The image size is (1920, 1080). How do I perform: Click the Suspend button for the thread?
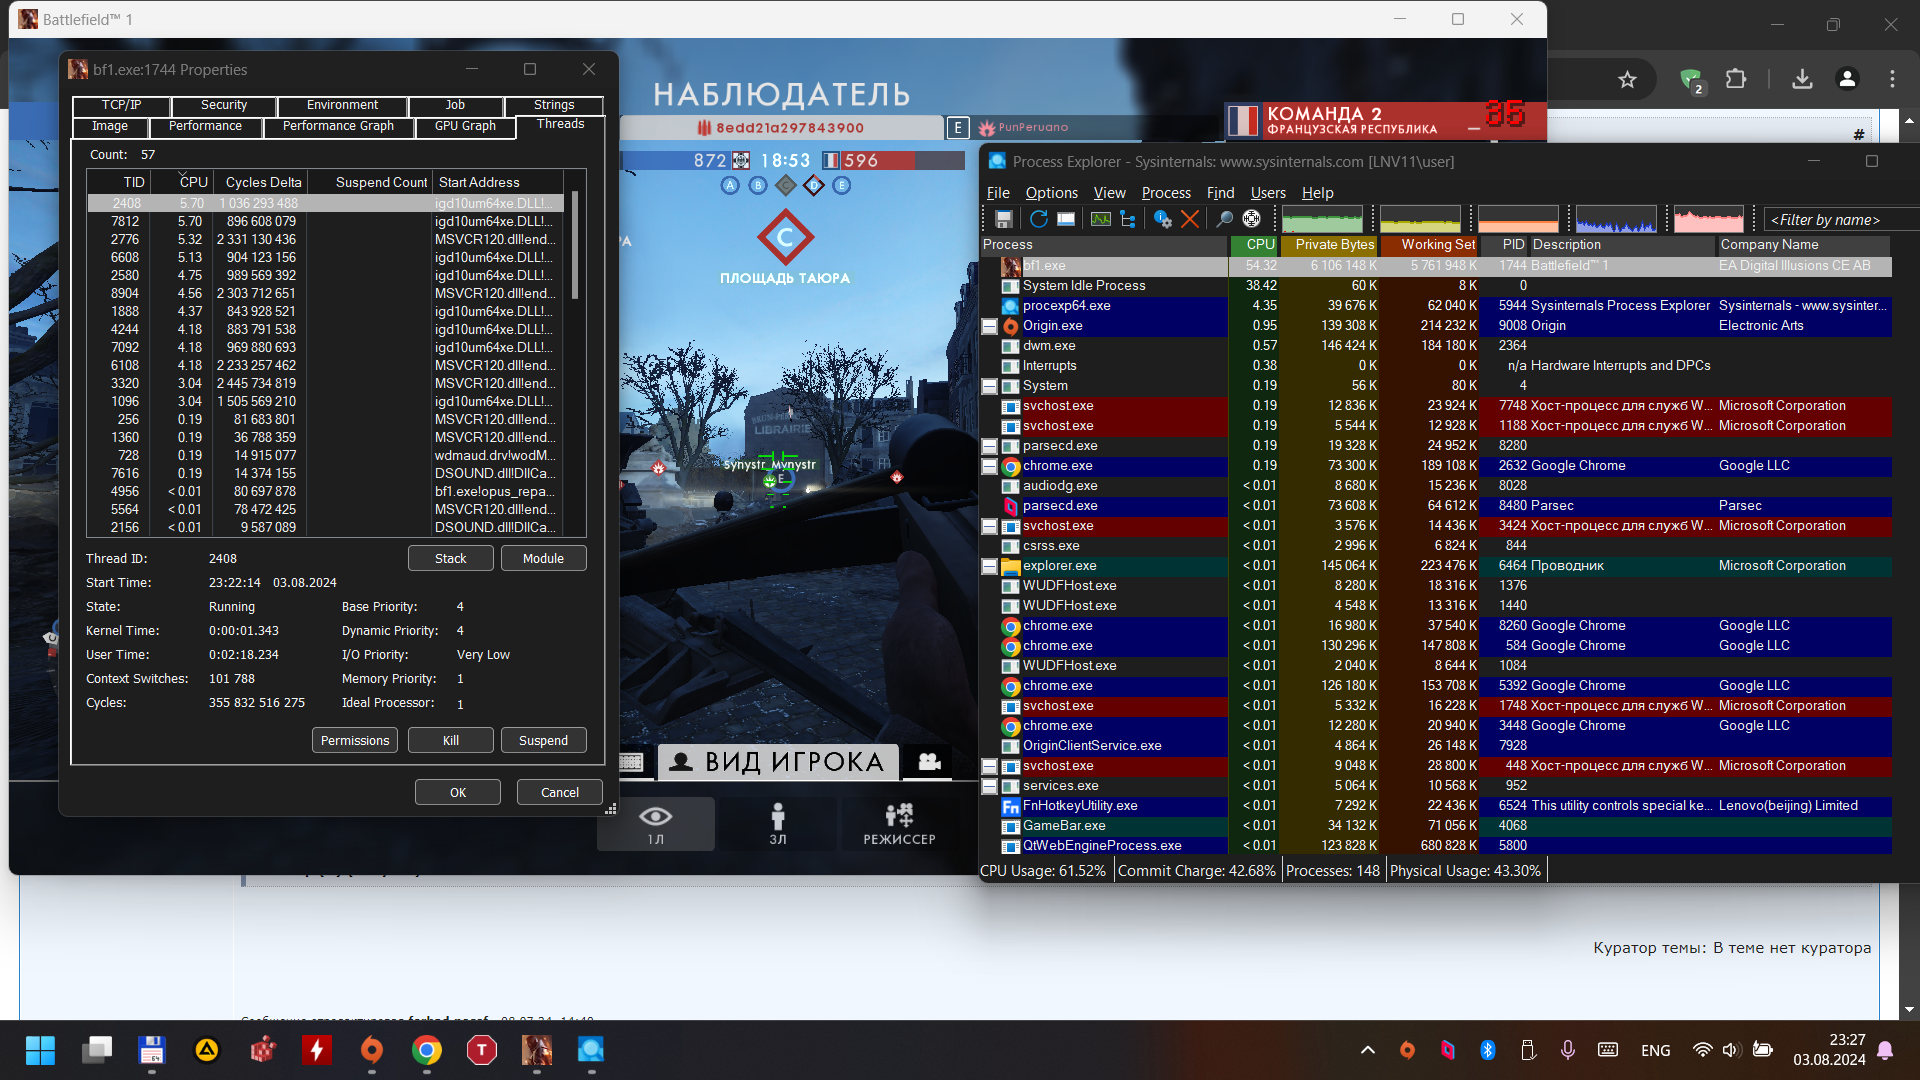point(543,740)
